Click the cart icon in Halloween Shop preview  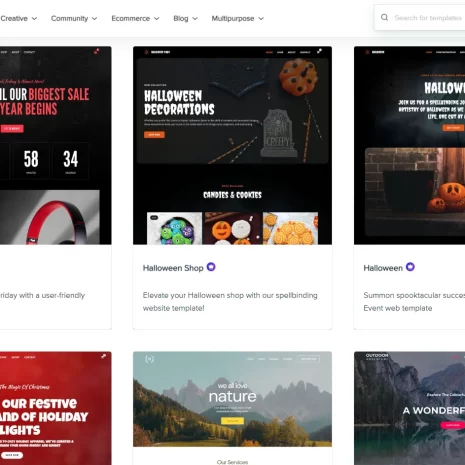[319, 51]
